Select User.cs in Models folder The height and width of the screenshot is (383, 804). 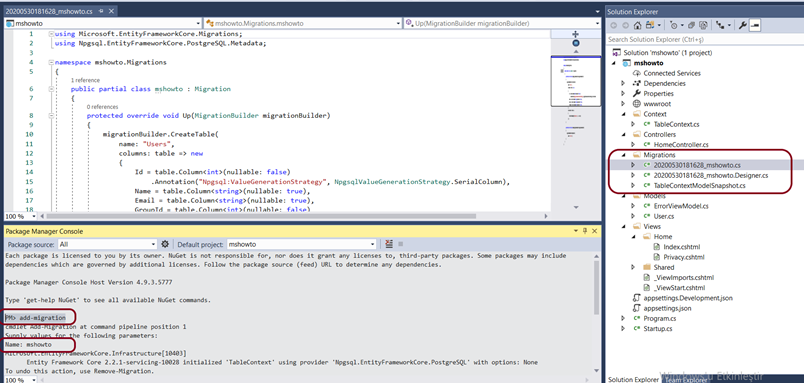pos(664,216)
